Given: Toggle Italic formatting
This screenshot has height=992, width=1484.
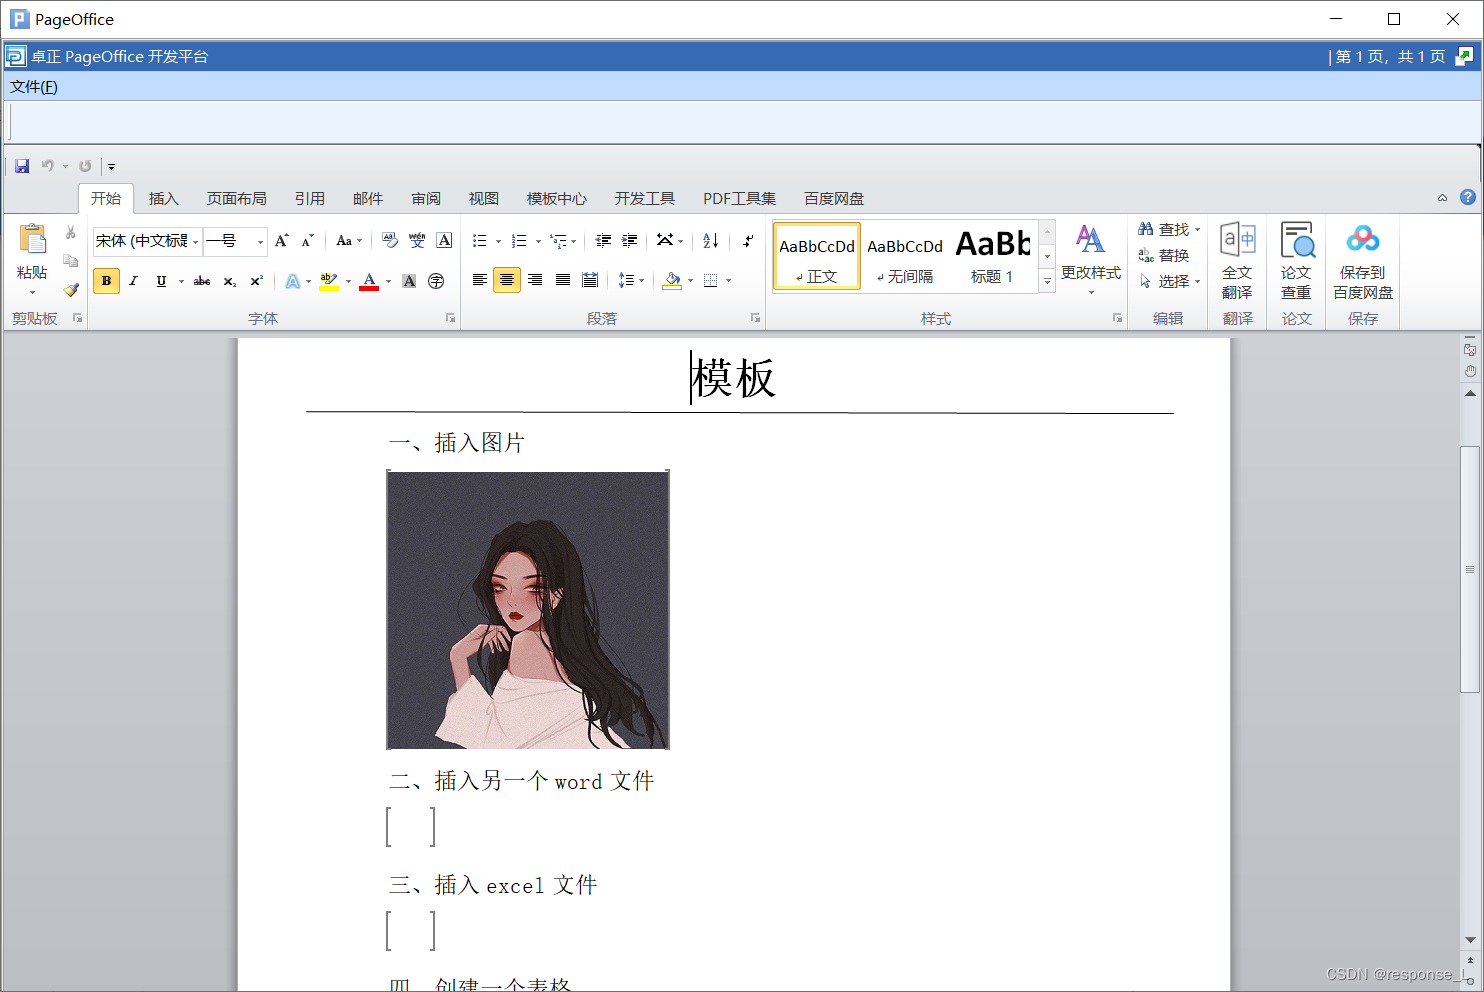Looking at the screenshot, I should [x=133, y=281].
